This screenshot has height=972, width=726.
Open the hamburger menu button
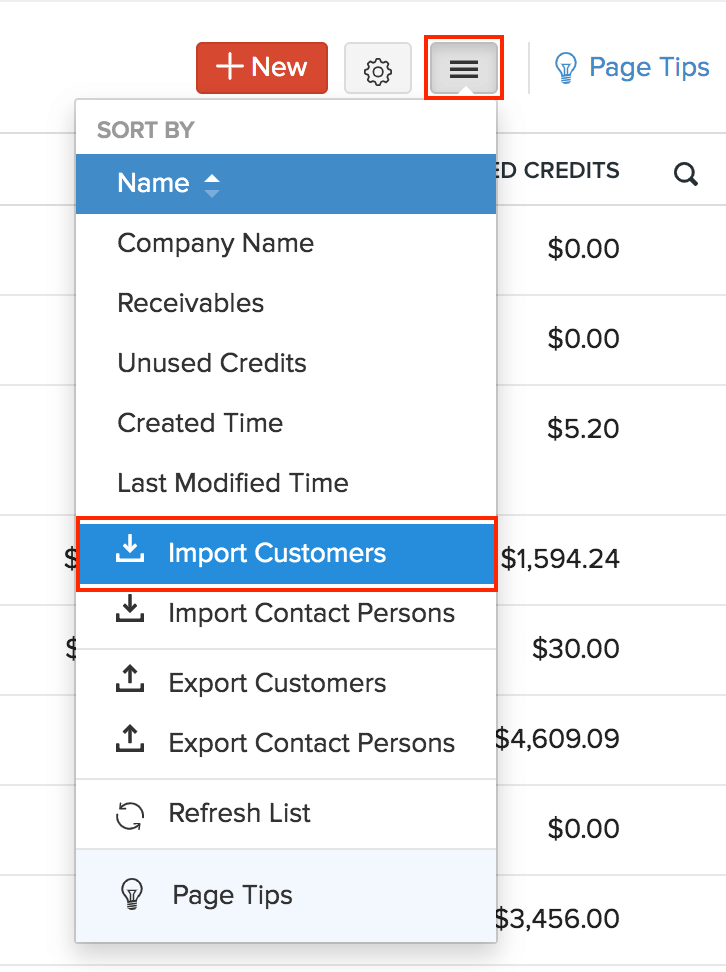coord(464,69)
